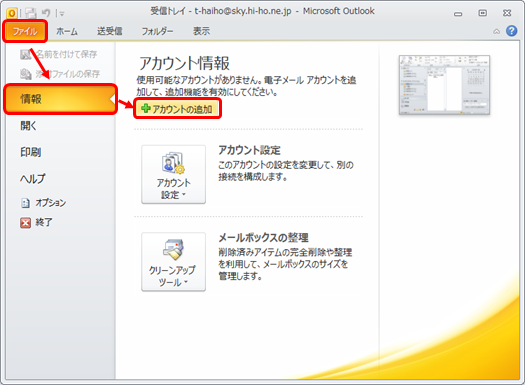Click the Outlook preview thumbnail

444,85
